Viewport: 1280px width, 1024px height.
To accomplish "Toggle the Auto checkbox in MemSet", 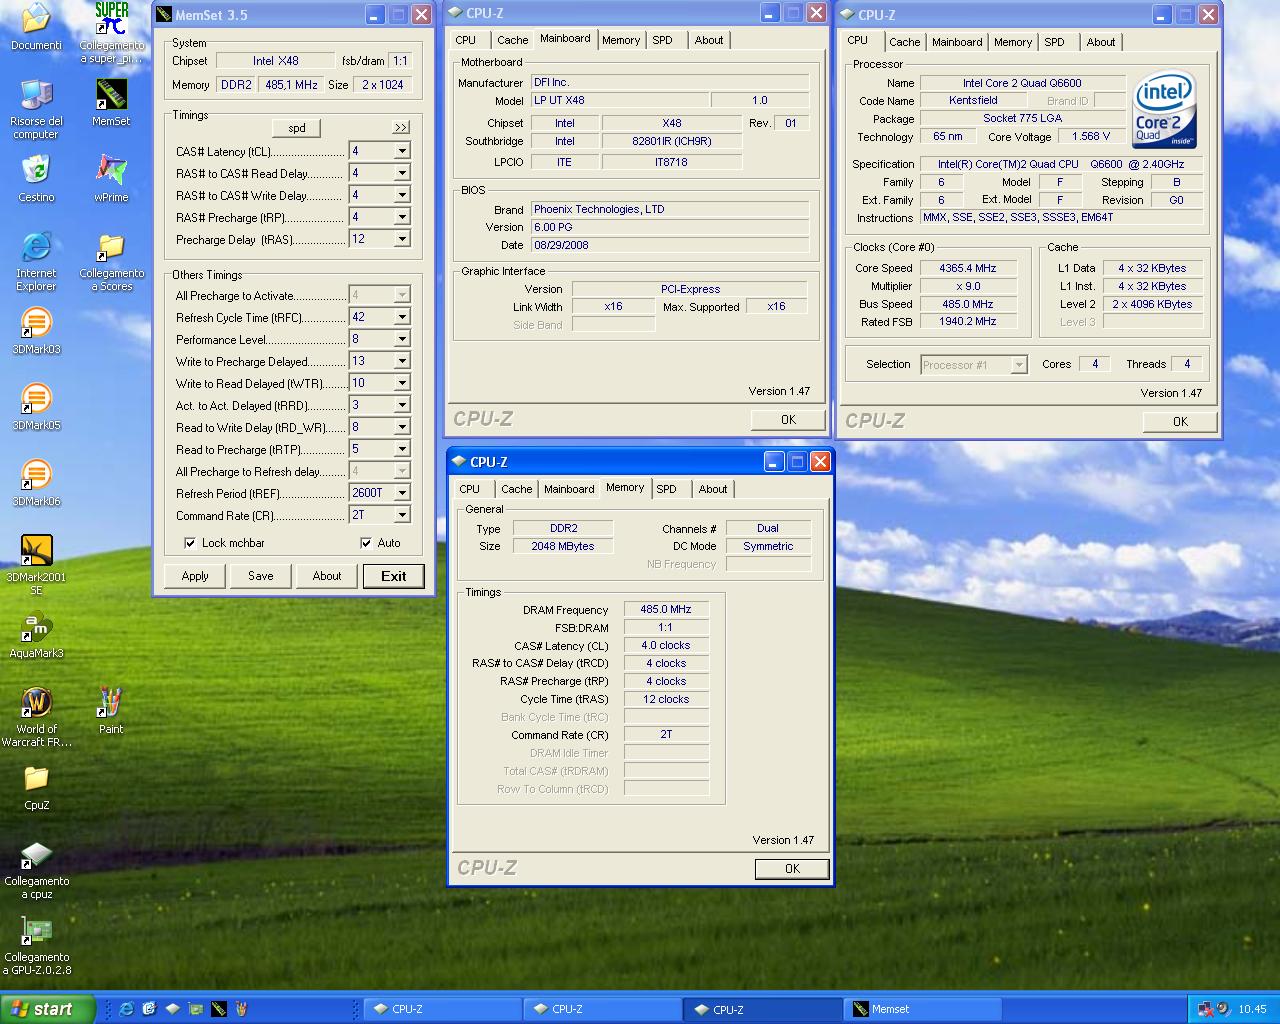I will (x=366, y=543).
